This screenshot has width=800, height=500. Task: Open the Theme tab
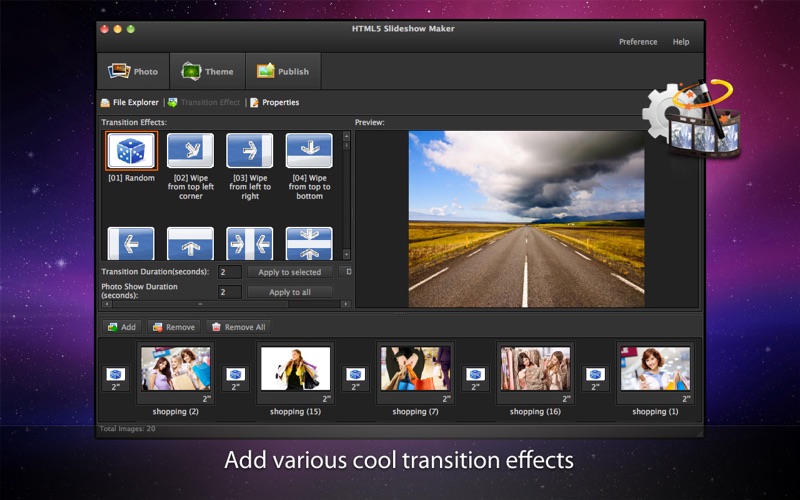click(207, 71)
